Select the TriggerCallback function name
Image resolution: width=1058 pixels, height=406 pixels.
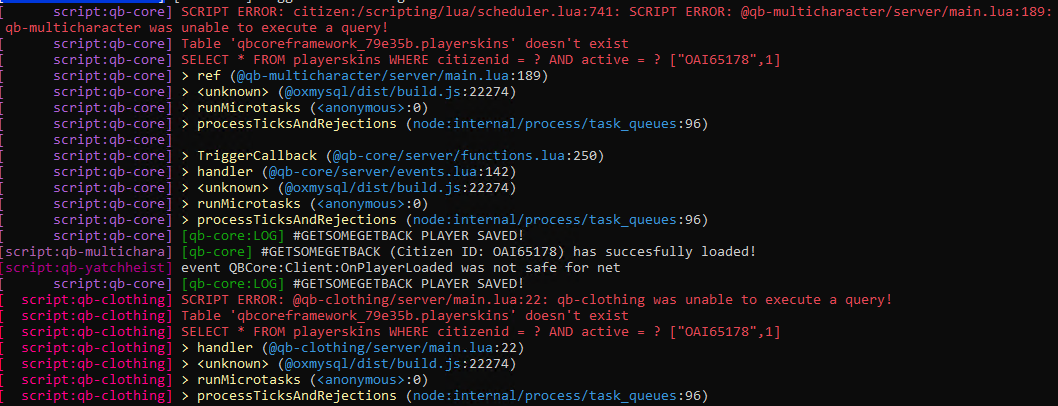[x=257, y=156]
